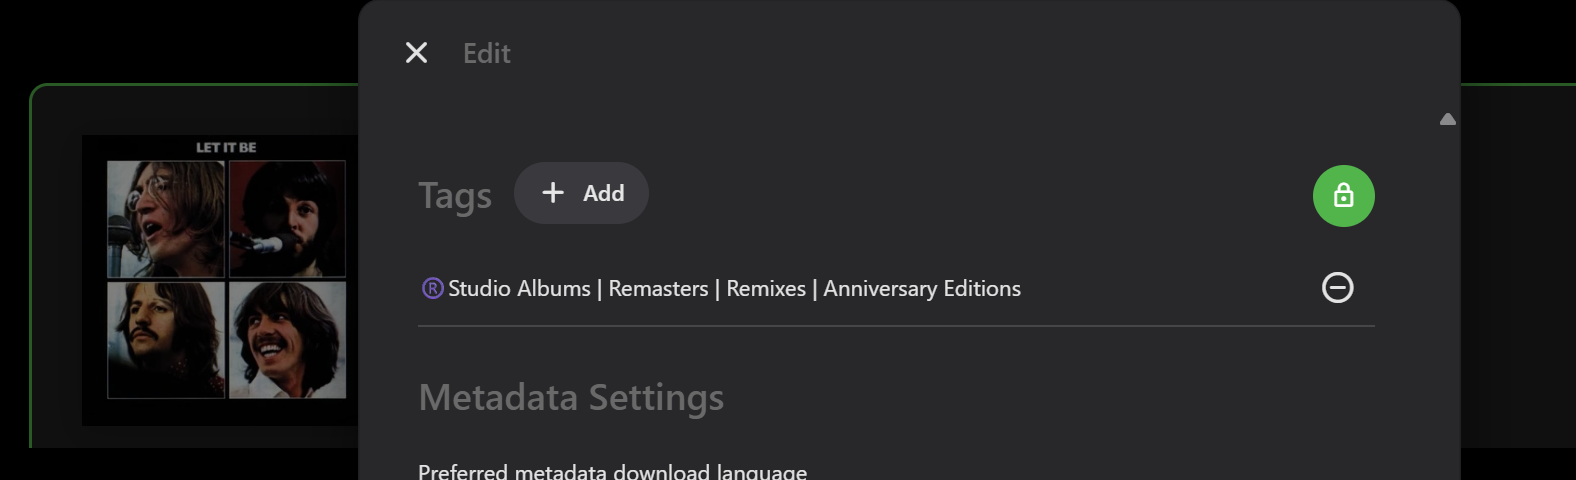Click the Edit dialog title
This screenshot has width=1576, height=480.
[486, 53]
